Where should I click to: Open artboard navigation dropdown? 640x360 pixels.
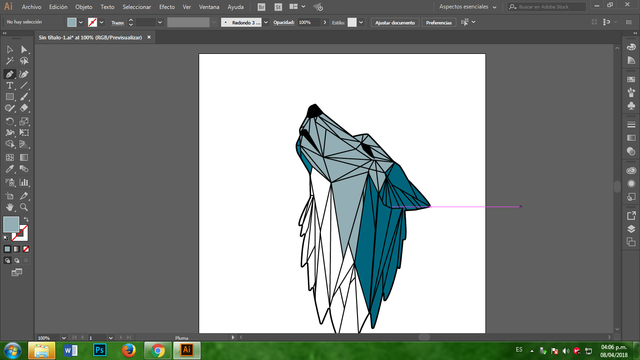tap(111, 338)
